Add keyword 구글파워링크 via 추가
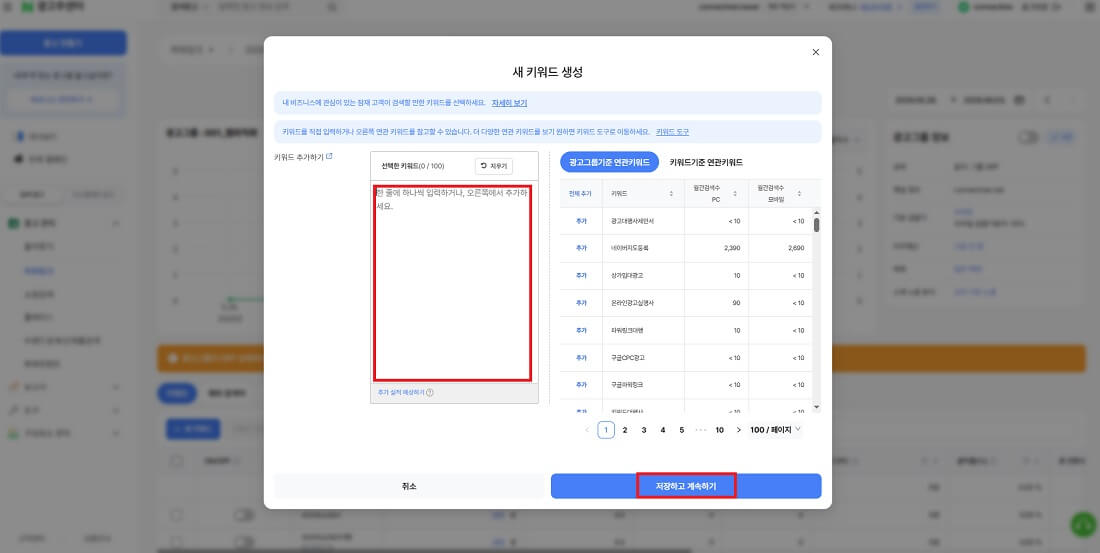This screenshot has height=553, width=1100. pyautogui.click(x=581, y=385)
